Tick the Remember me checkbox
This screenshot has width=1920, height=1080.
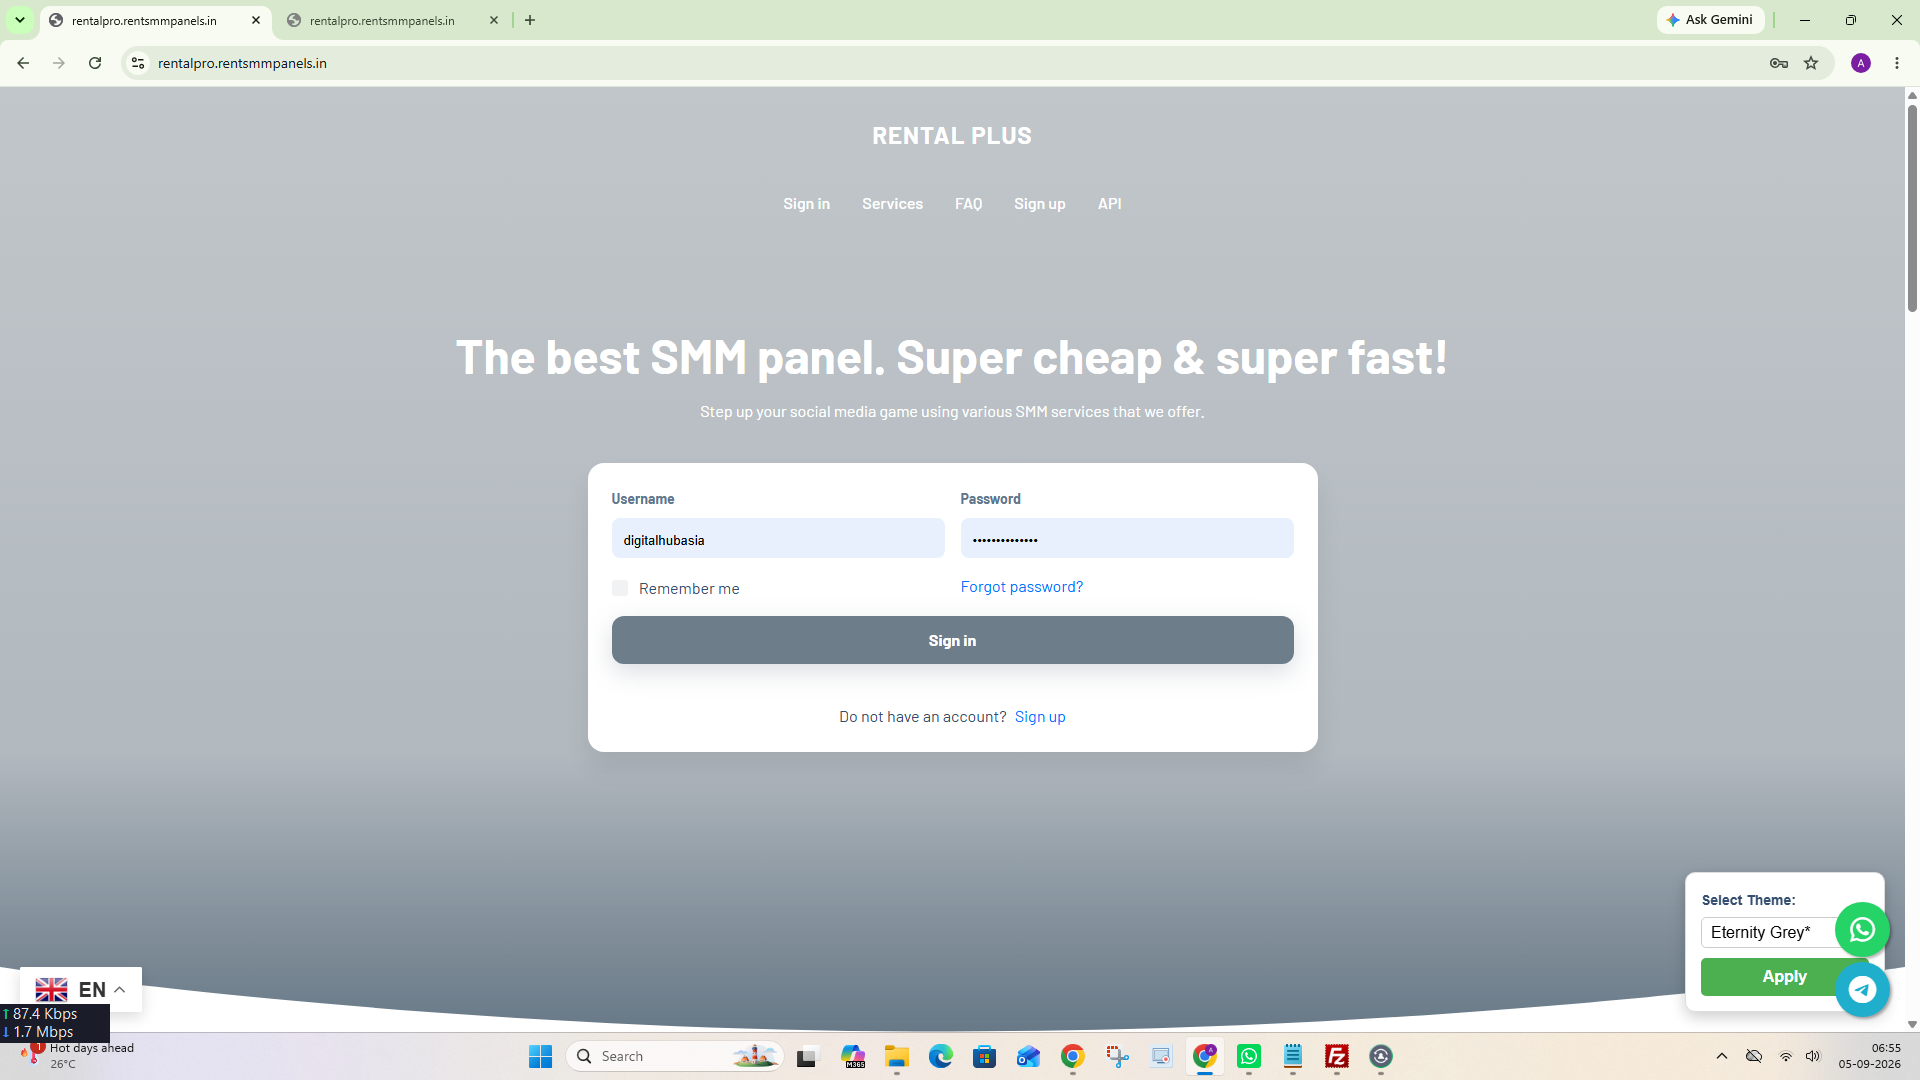tap(620, 588)
